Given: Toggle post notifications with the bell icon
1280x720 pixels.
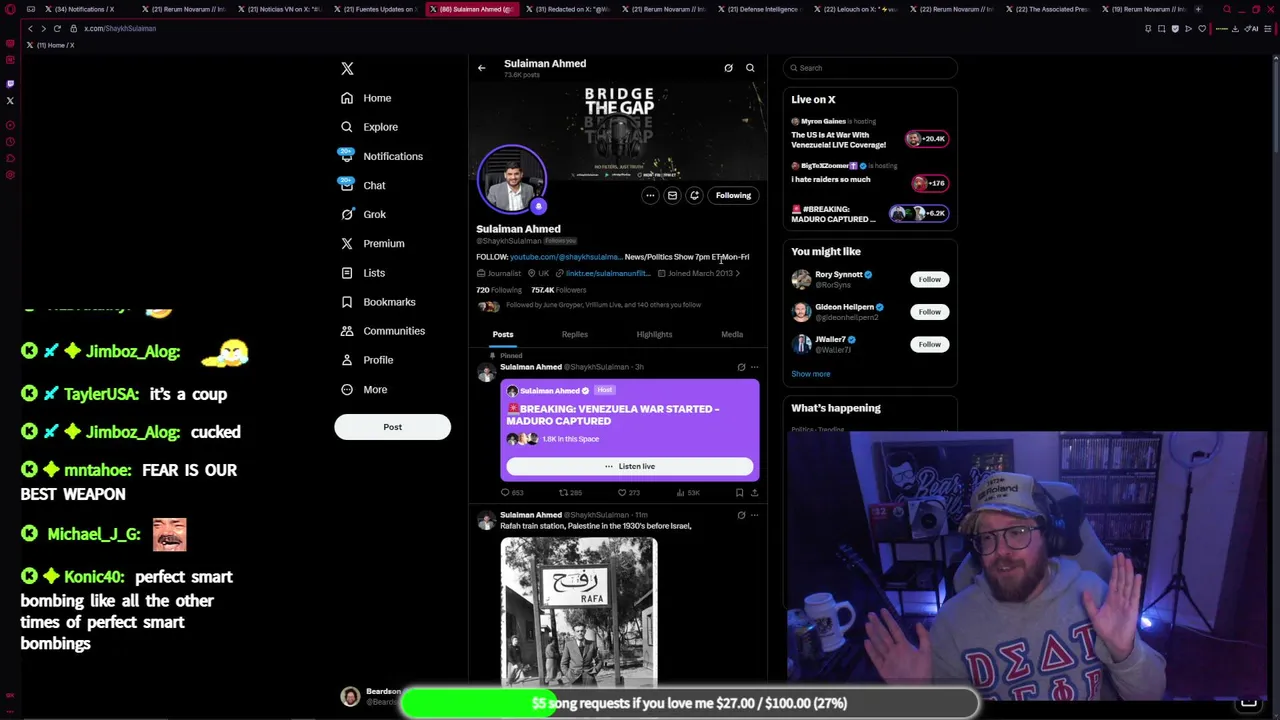Looking at the screenshot, I should coord(694,195).
